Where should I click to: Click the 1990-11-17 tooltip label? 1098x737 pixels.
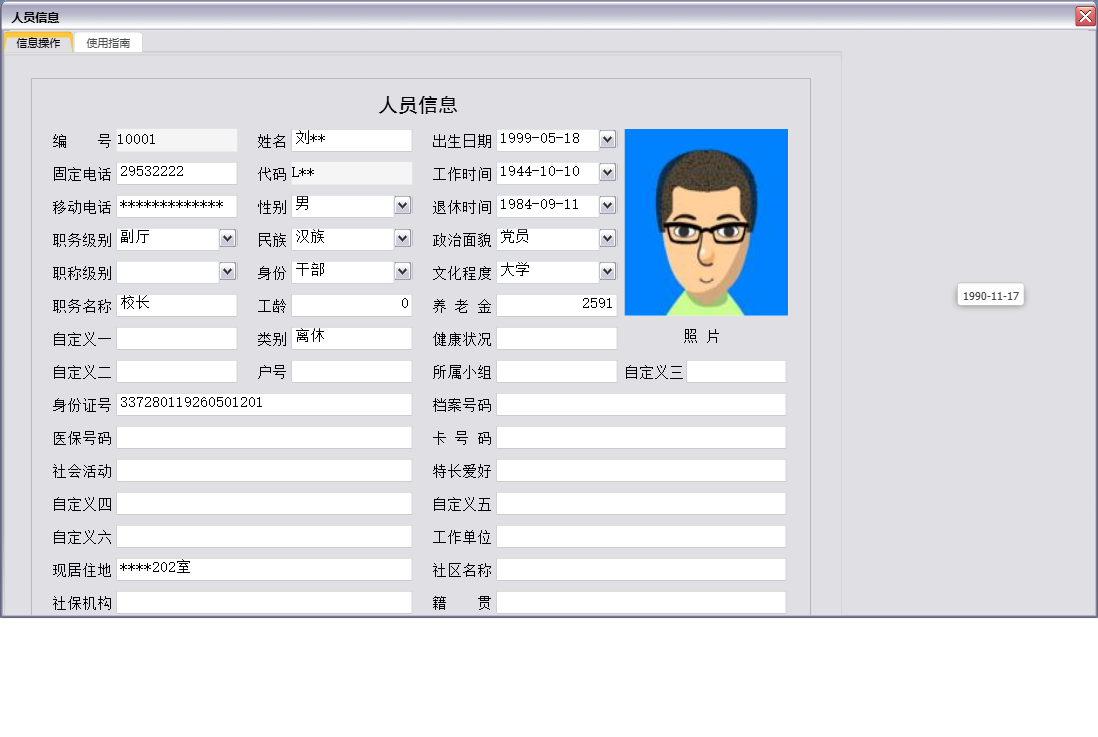point(990,294)
